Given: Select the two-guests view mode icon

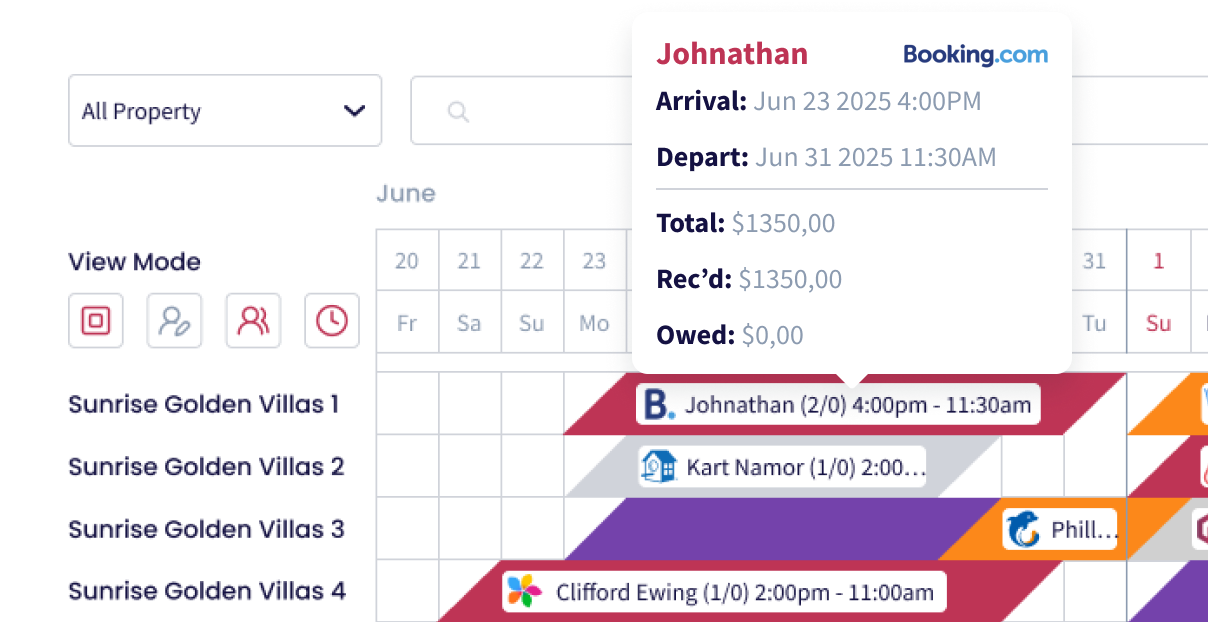Looking at the screenshot, I should pyautogui.click(x=253, y=320).
